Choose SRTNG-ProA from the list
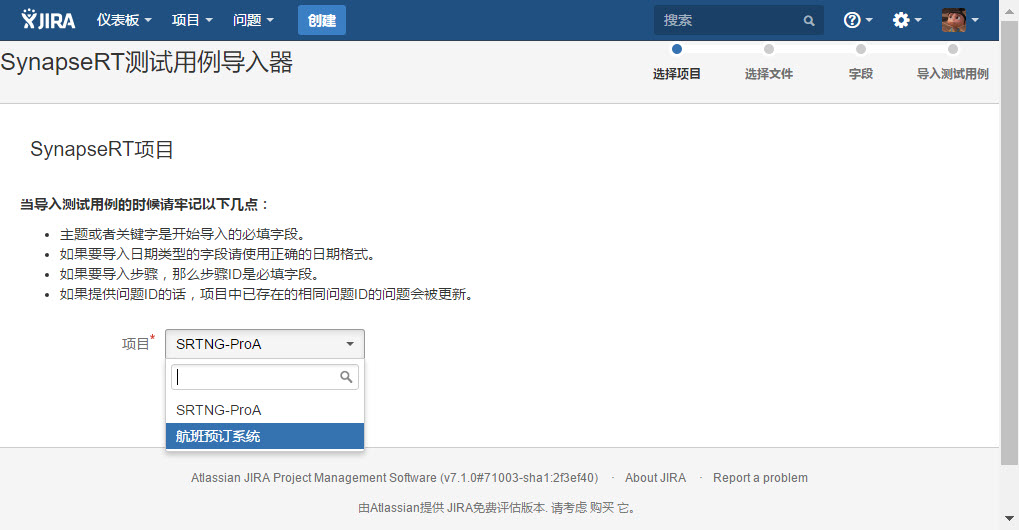 264,410
